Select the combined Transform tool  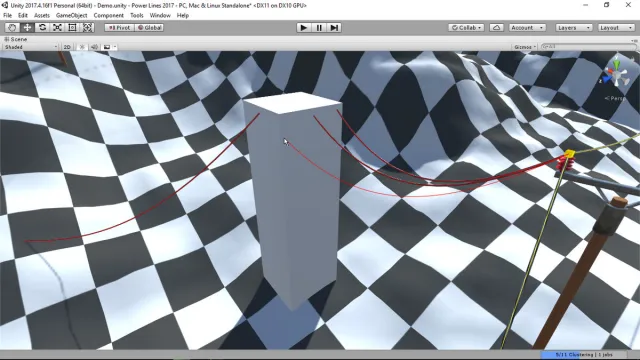click(87, 27)
